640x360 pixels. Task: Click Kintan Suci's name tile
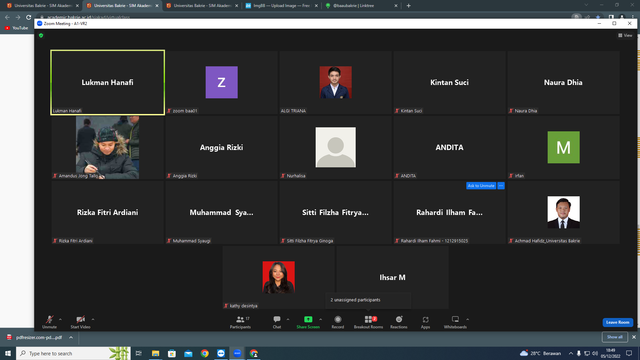tap(449, 82)
